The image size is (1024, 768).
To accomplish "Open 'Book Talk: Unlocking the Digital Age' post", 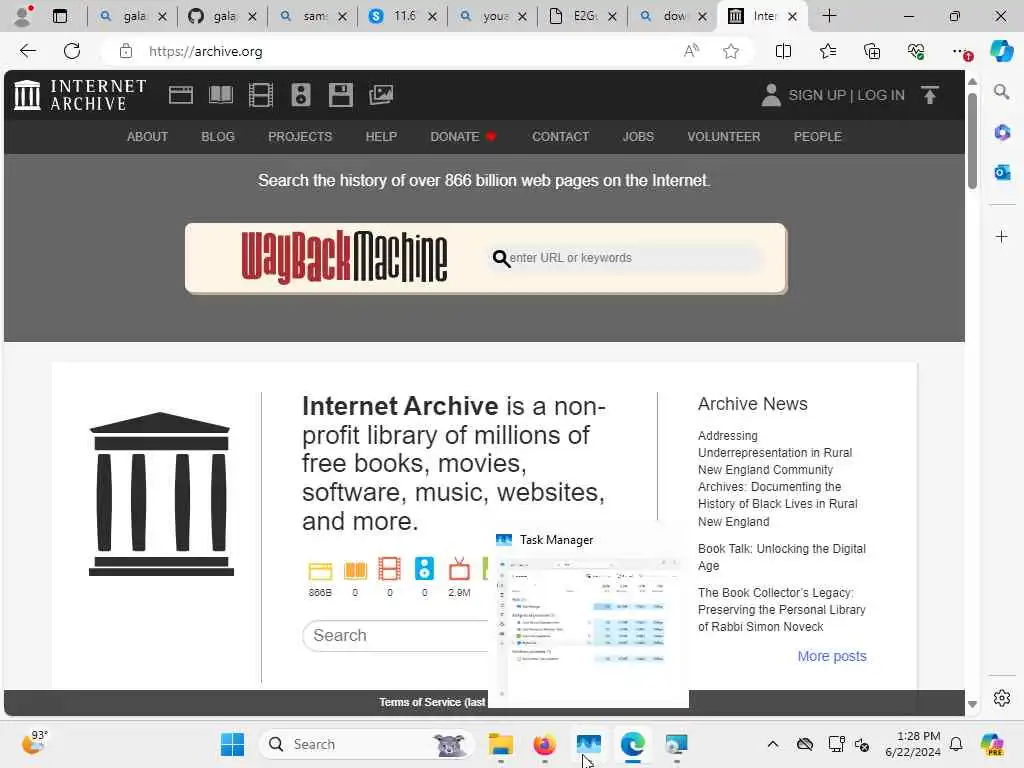I will pyautogui.click(x=782, y=557).
